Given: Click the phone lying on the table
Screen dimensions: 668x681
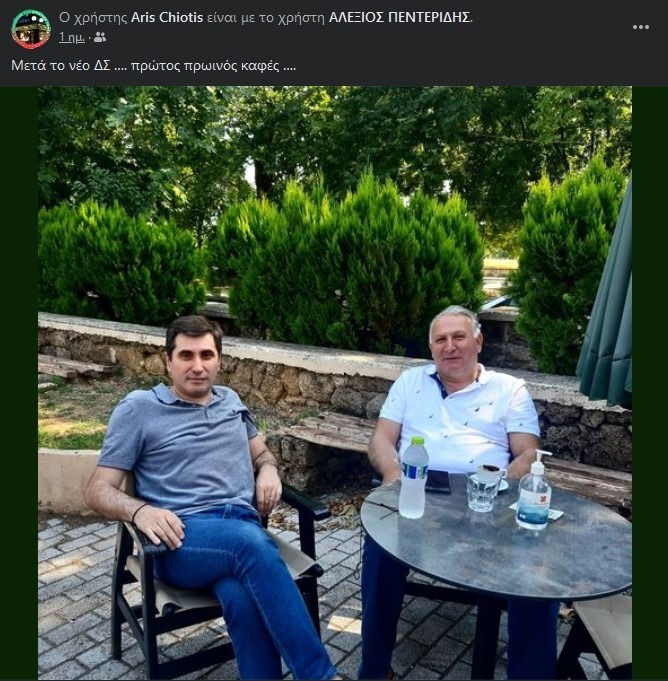Looking at the screenshot, I should click(x=439, y=481).
